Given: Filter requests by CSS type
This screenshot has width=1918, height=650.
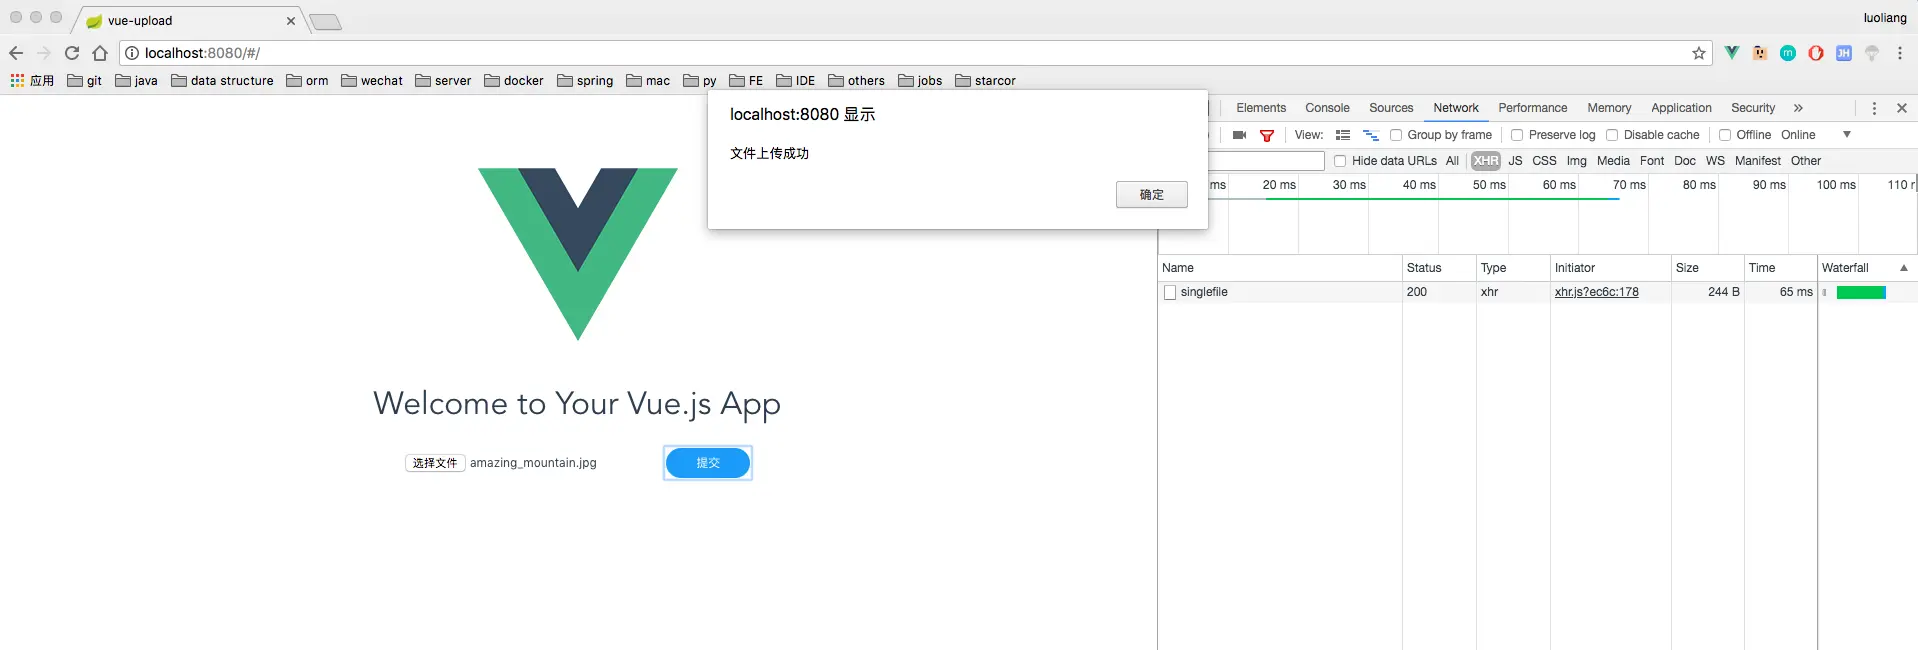Looking at the screenshot, I should click(1544, 161).
